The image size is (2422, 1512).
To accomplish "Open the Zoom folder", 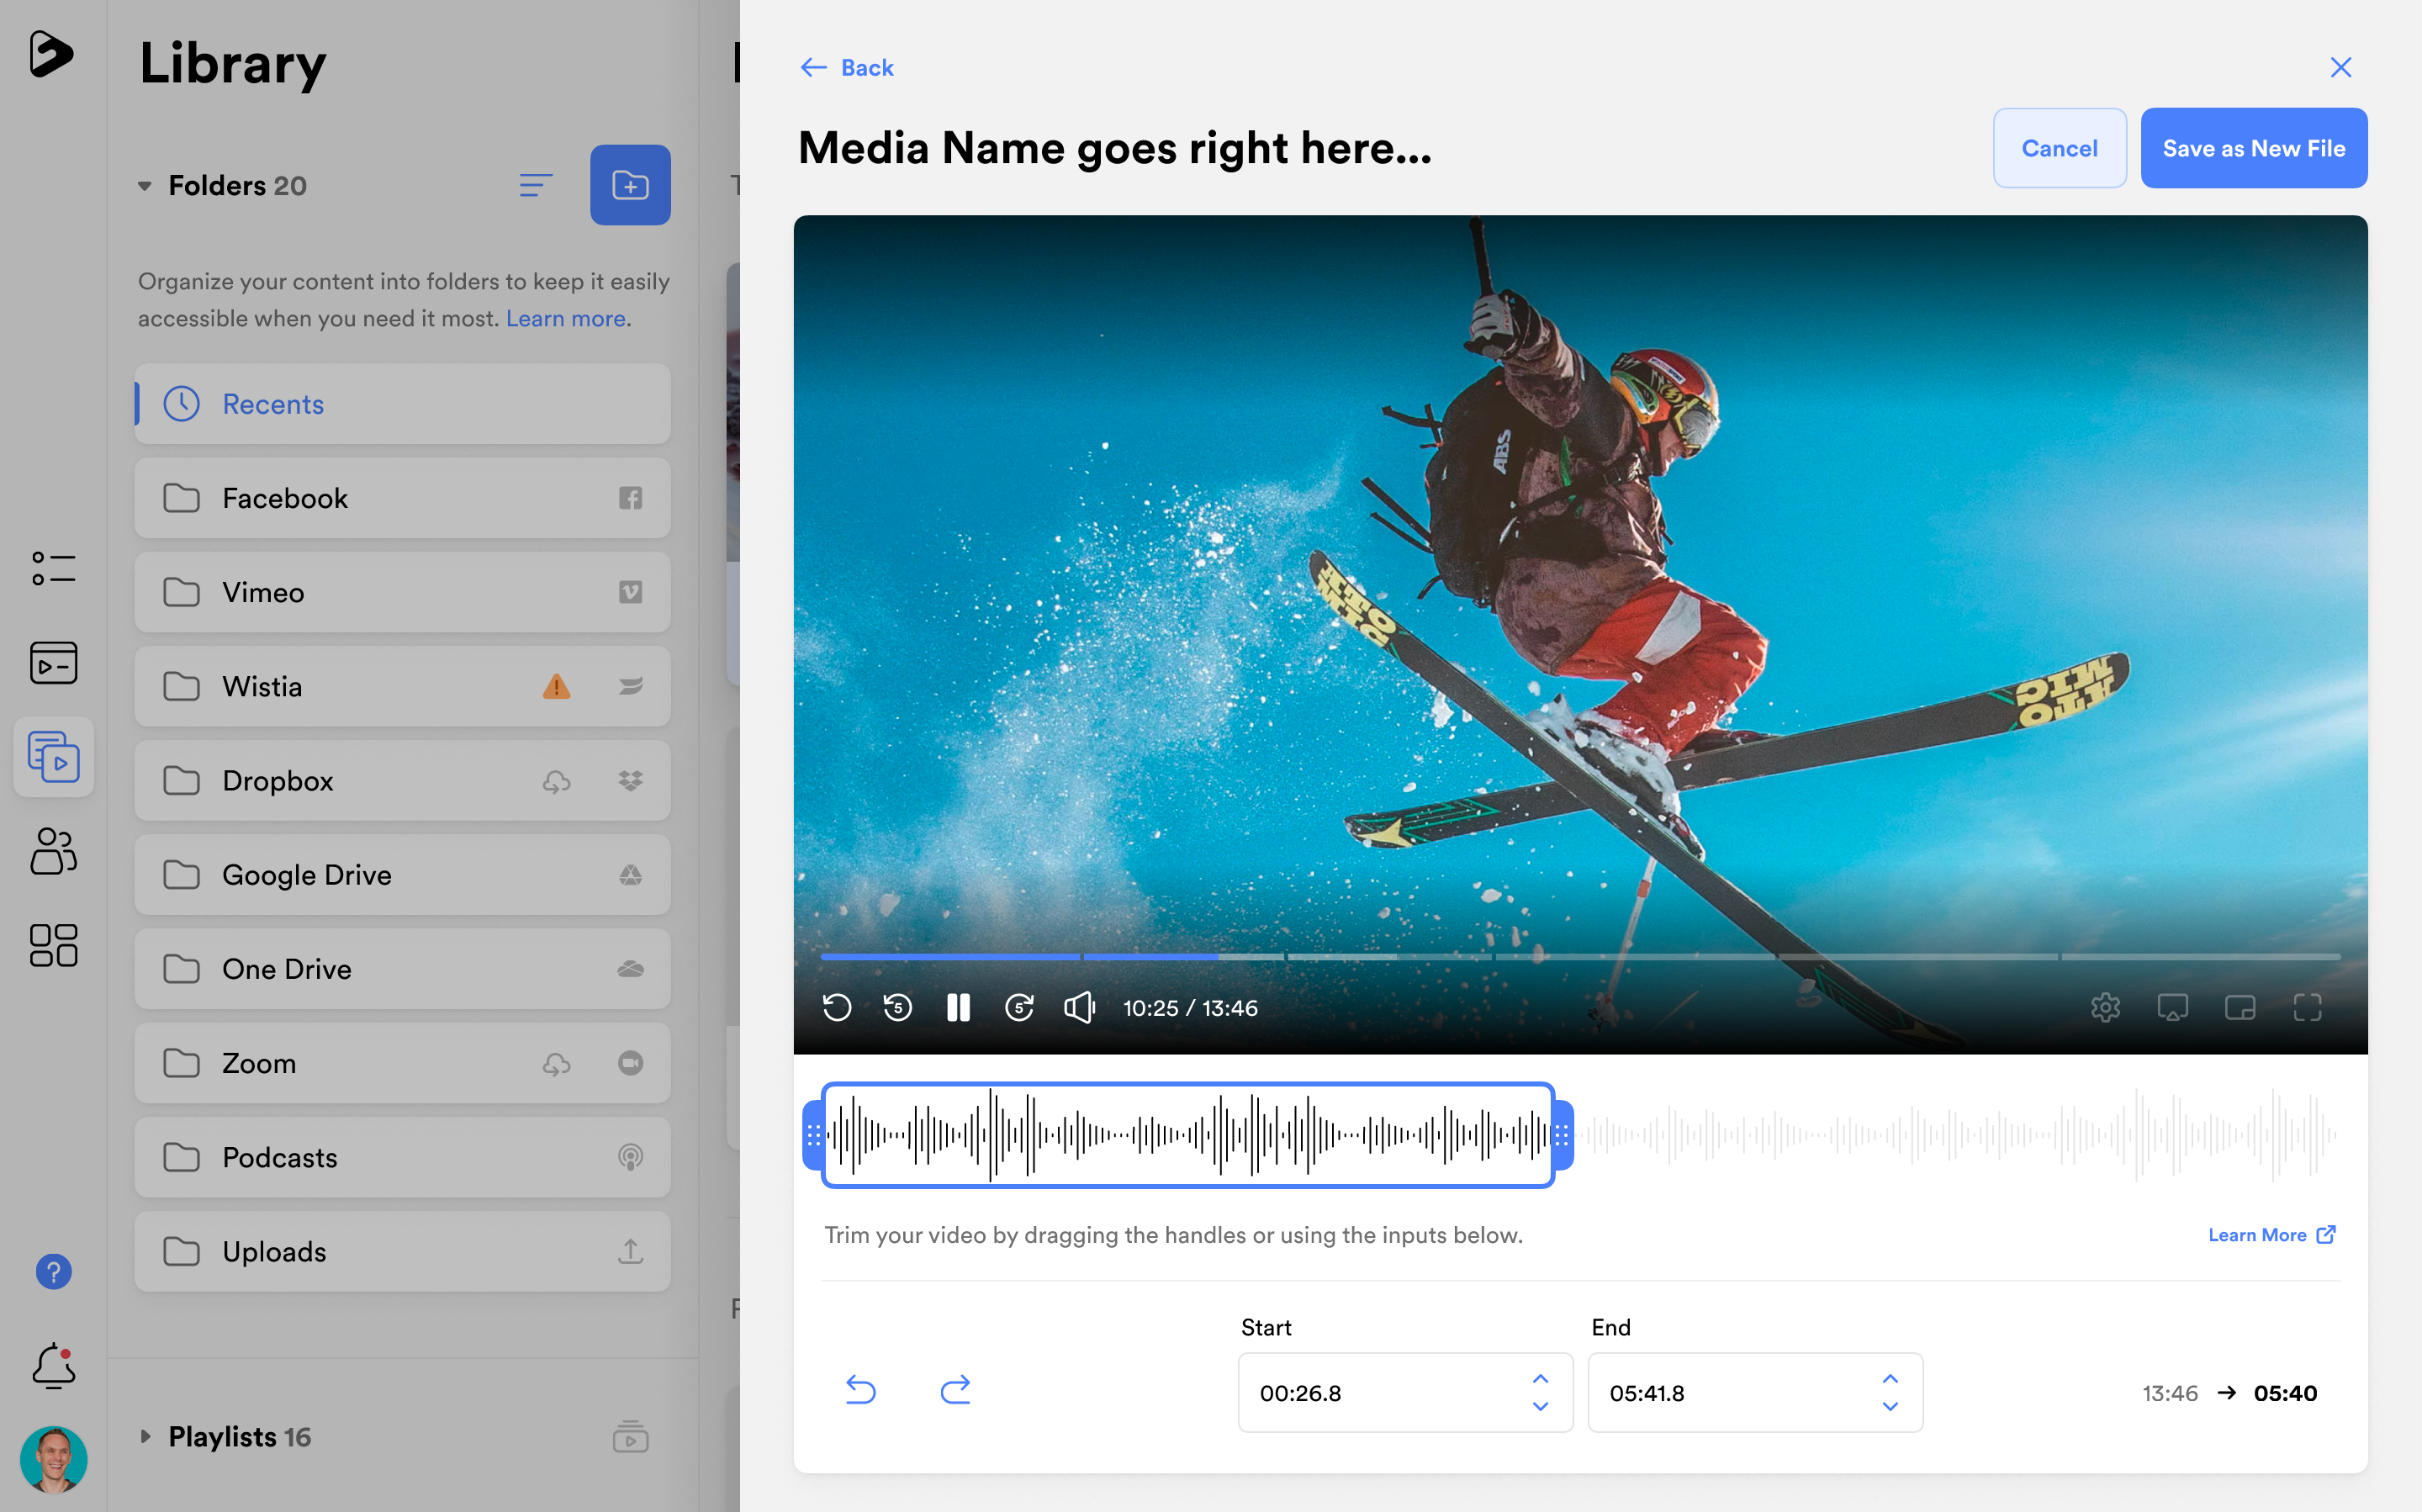I will pyautogui.click(x=403, y=1063).
